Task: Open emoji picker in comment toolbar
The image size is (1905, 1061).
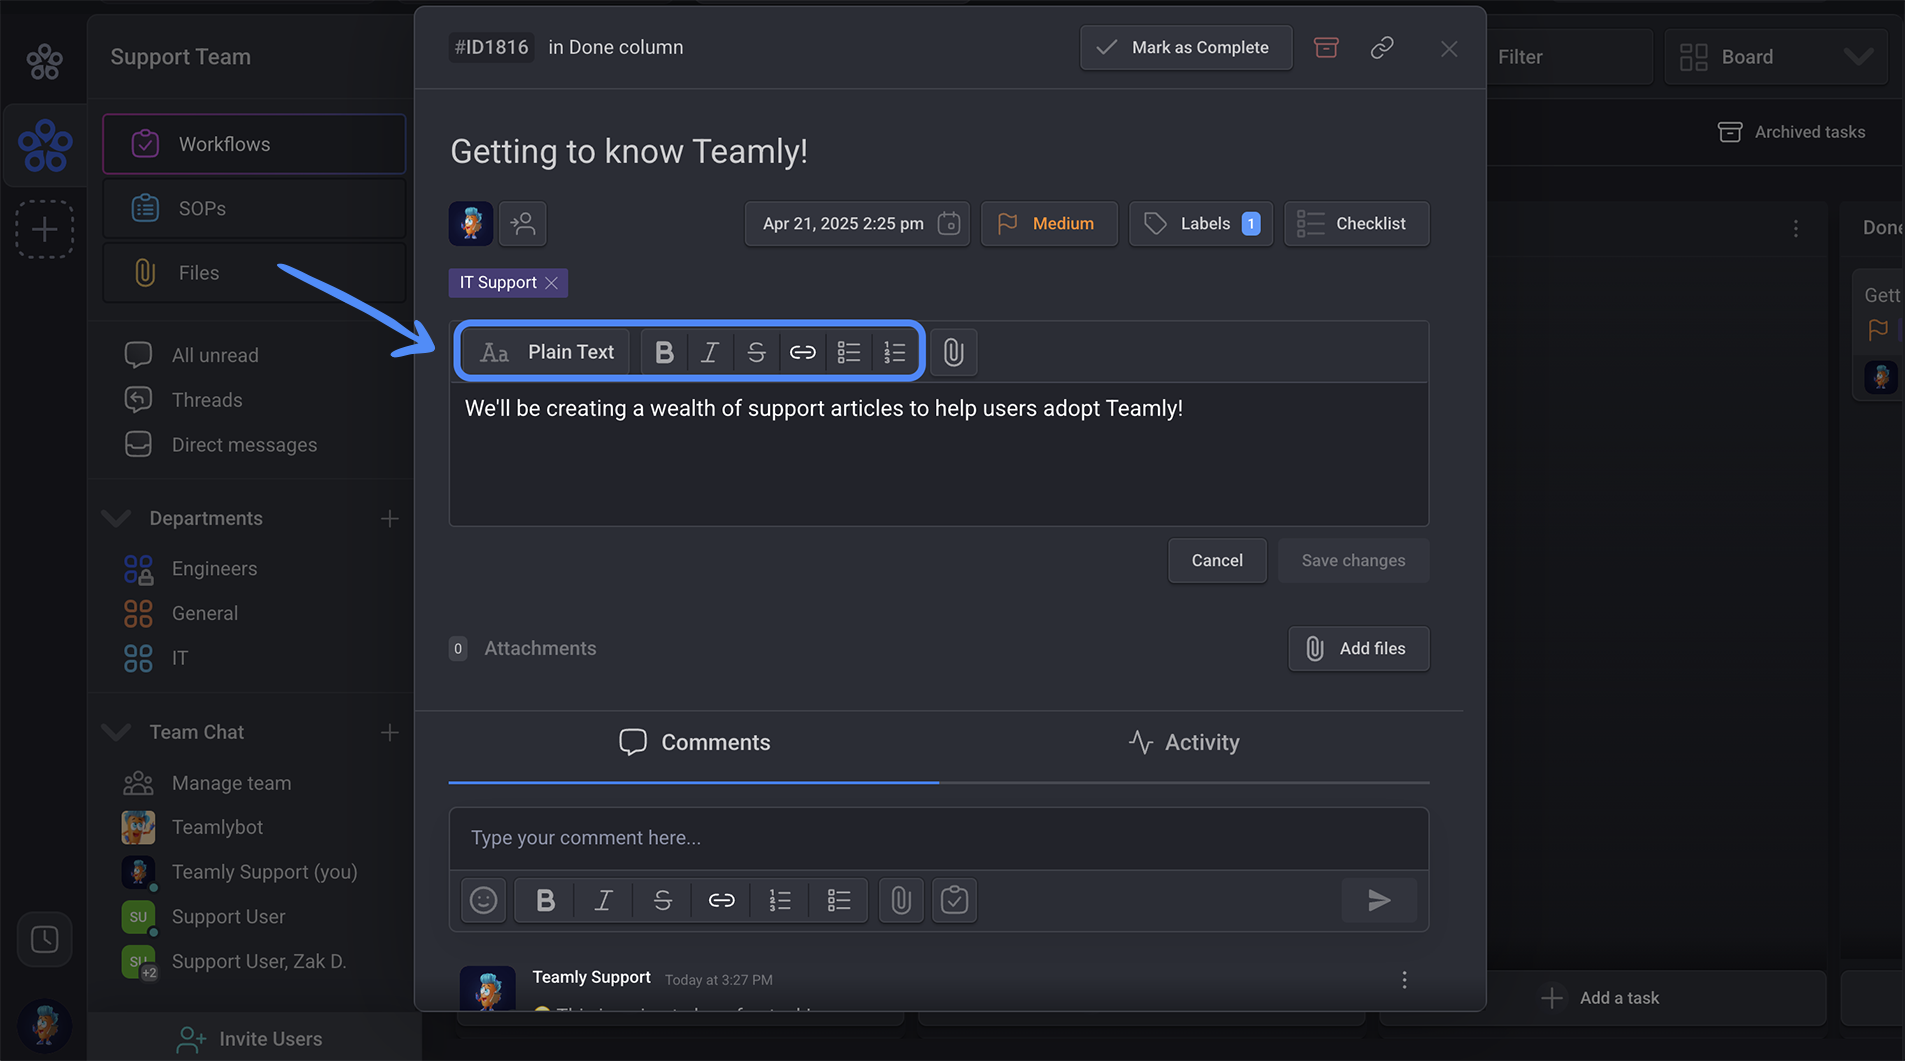Action: click(x=483, y=900)
